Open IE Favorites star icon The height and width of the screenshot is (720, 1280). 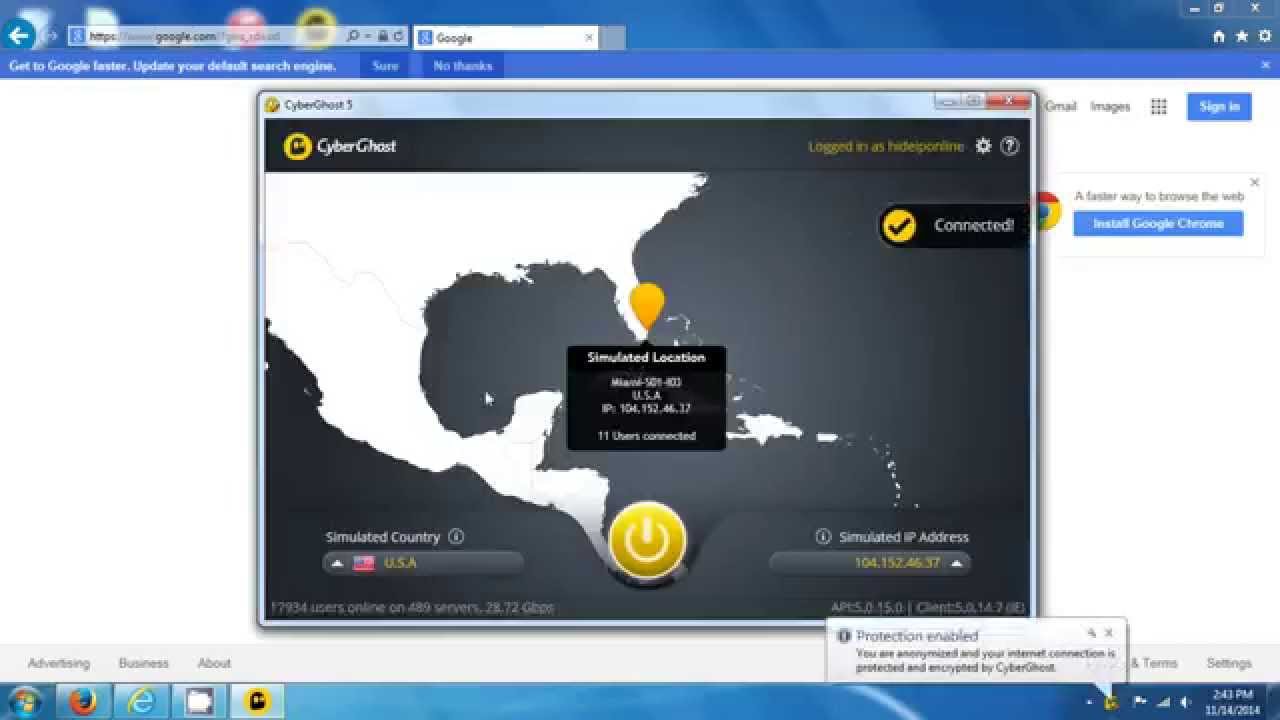coord(1242,36)
